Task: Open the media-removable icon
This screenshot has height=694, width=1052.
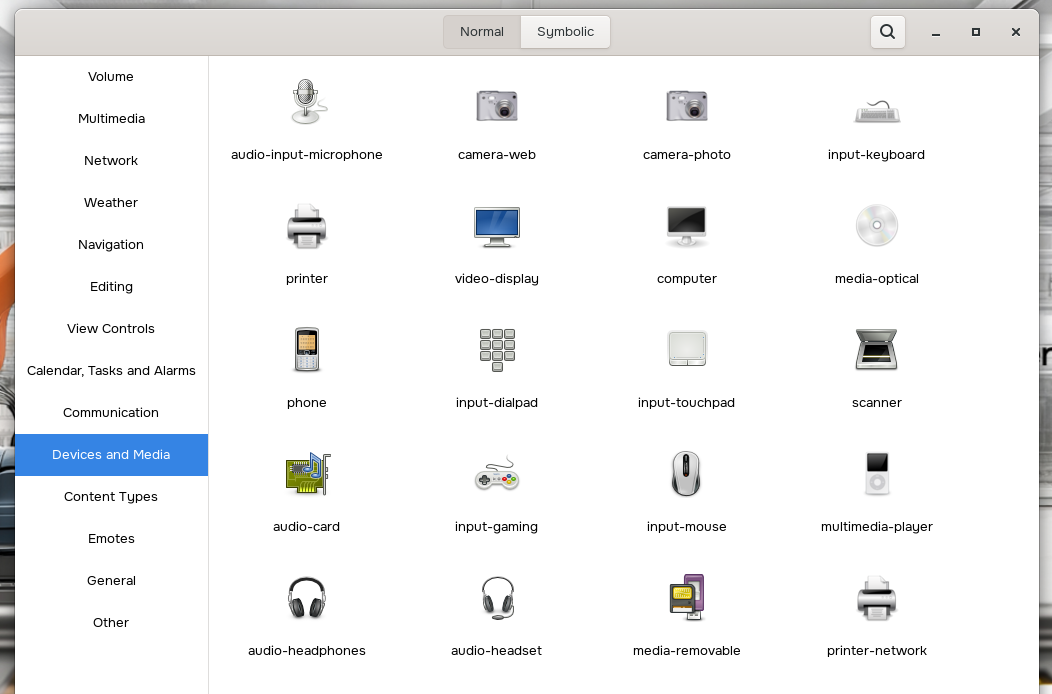Action: click(x=686, y=598)
